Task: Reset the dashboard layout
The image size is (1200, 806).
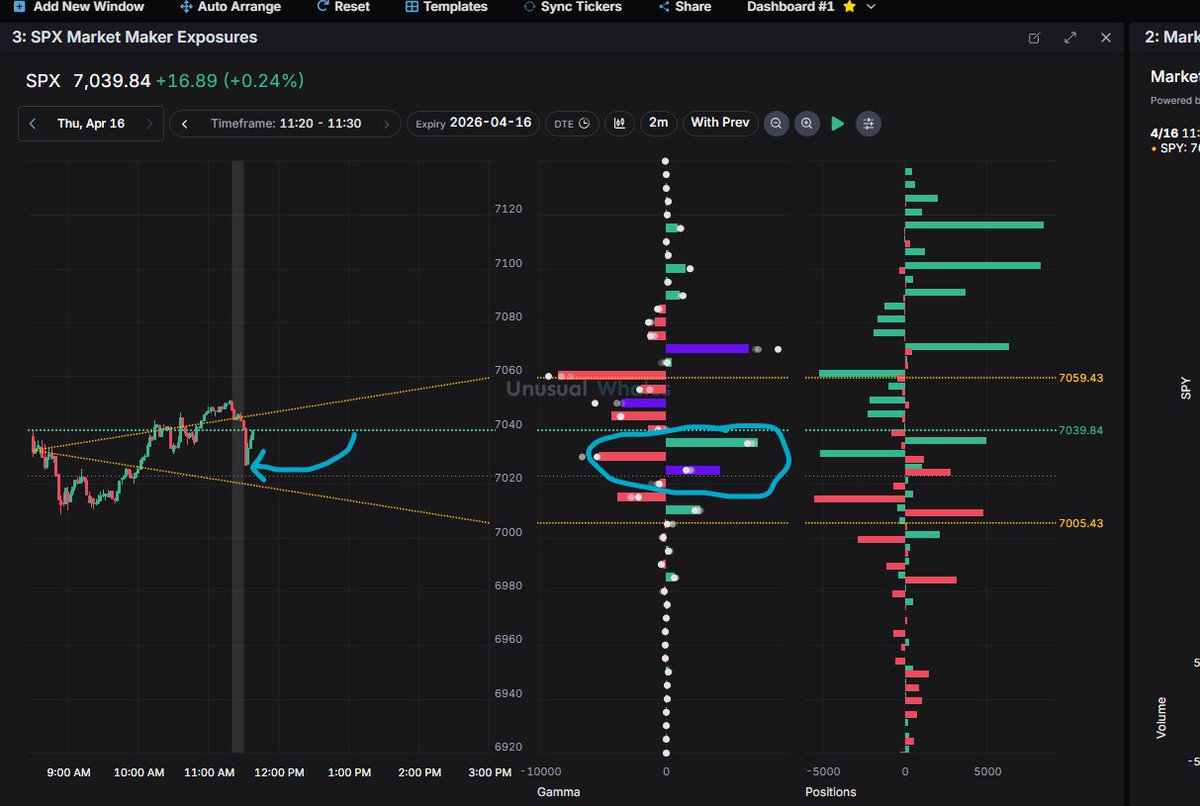Action: click(x=343, y=6)
